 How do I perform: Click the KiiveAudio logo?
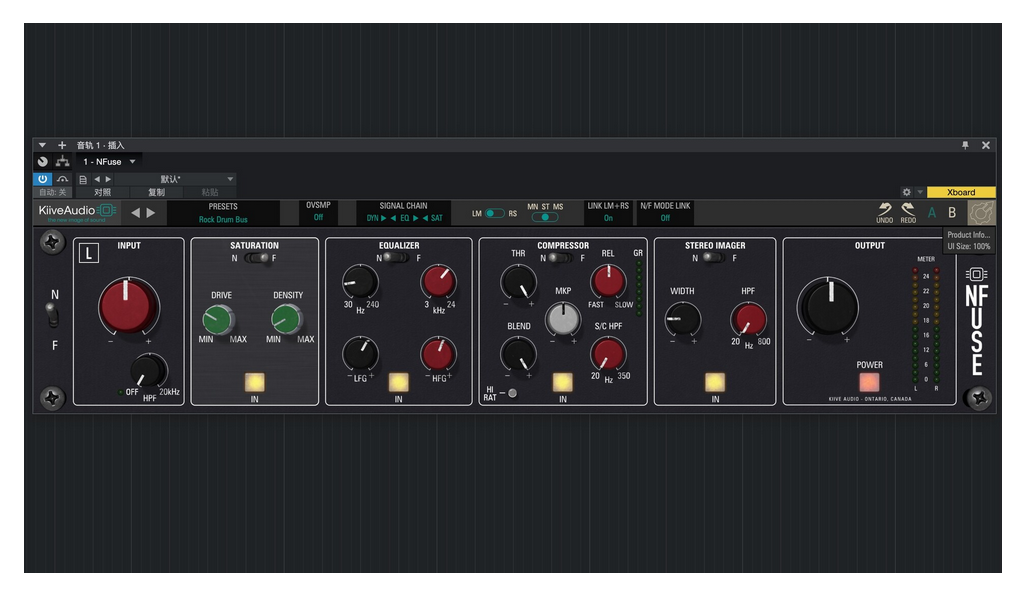point(77,212)
